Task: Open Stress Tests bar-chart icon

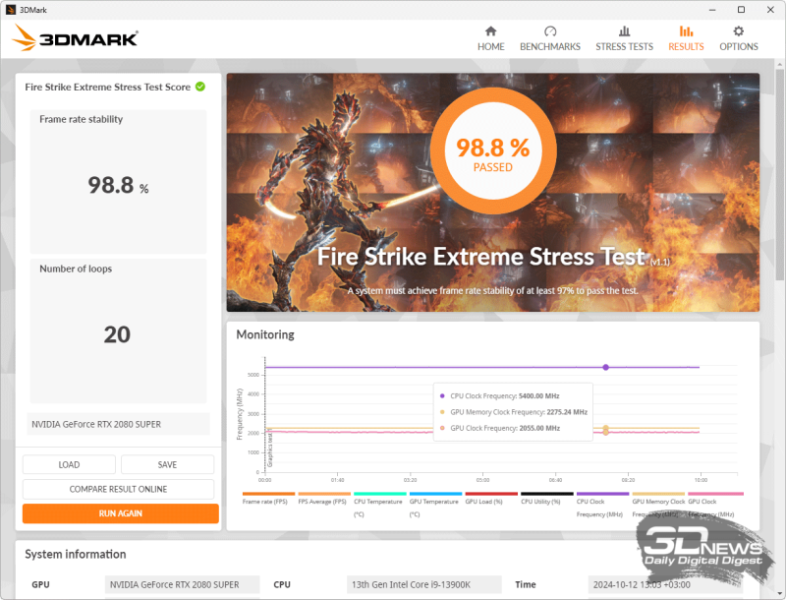Action: (624, 32)
